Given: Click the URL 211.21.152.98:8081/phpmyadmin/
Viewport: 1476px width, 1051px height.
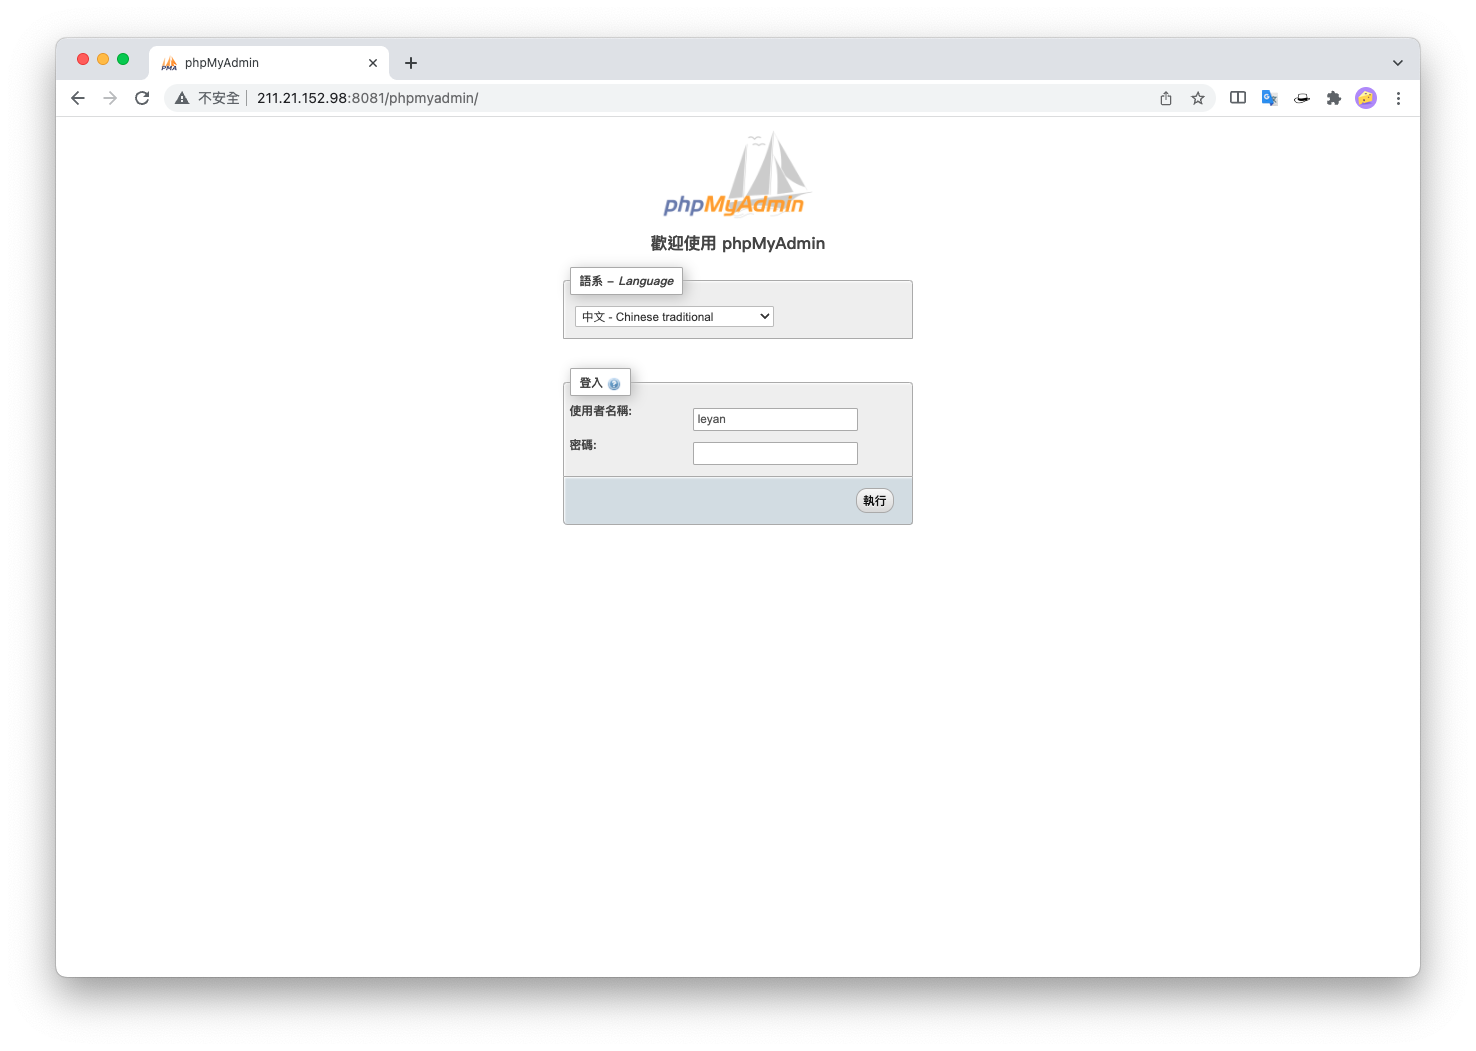Looking at the screenshot, I should pyautogui.click(x=368, y=98).
